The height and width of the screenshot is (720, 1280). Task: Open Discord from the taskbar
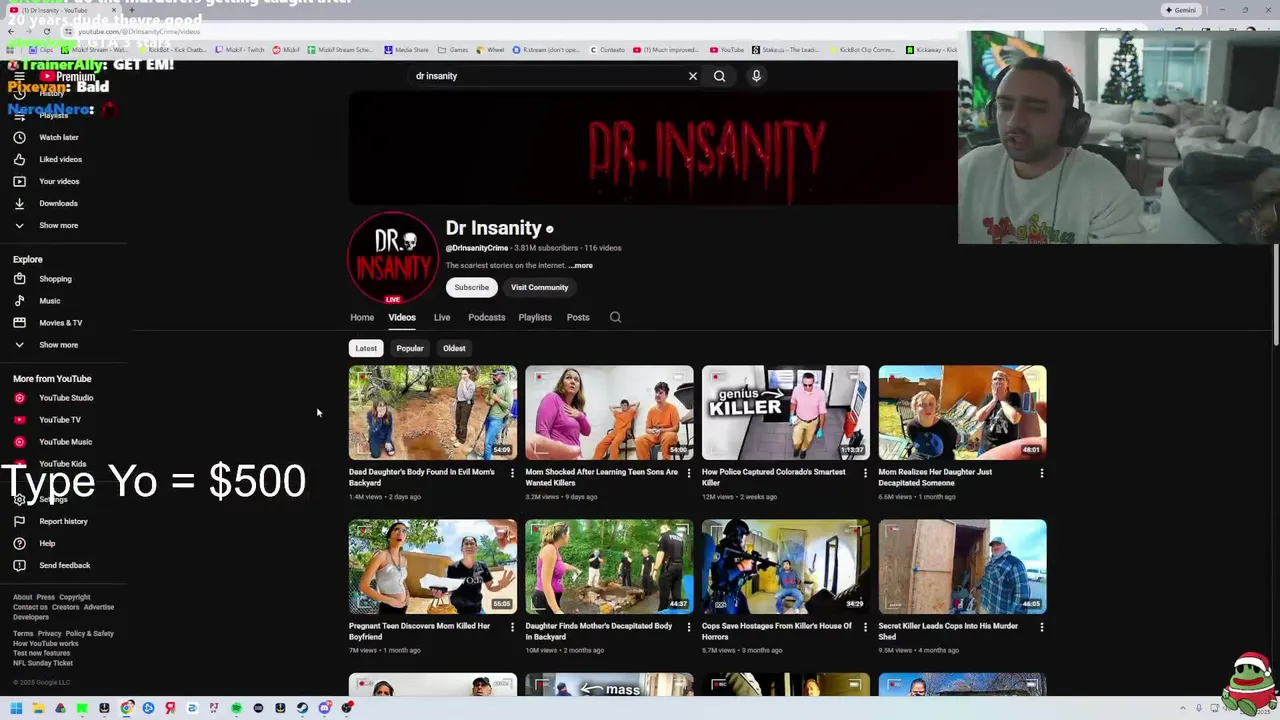(x=324, y=708)
